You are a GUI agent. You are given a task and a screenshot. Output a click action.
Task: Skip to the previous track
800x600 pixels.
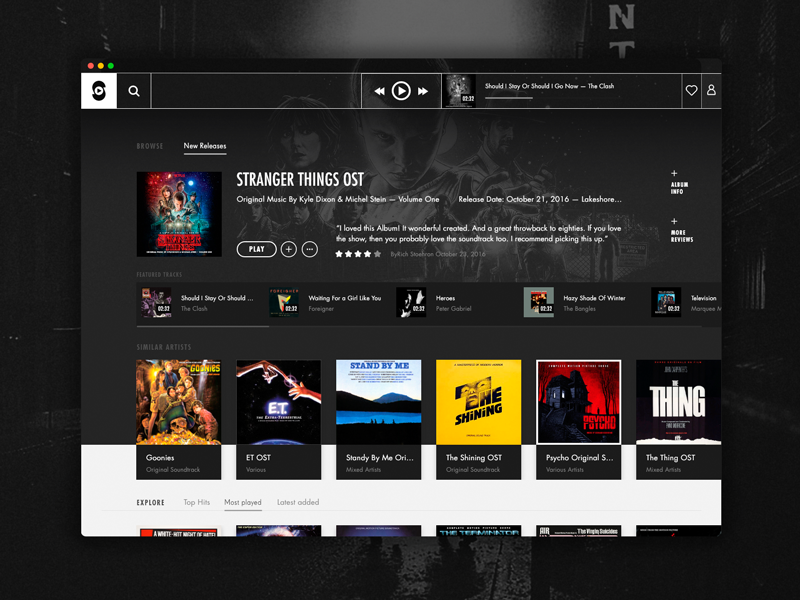pyautogui.click(x=379, y=90)
